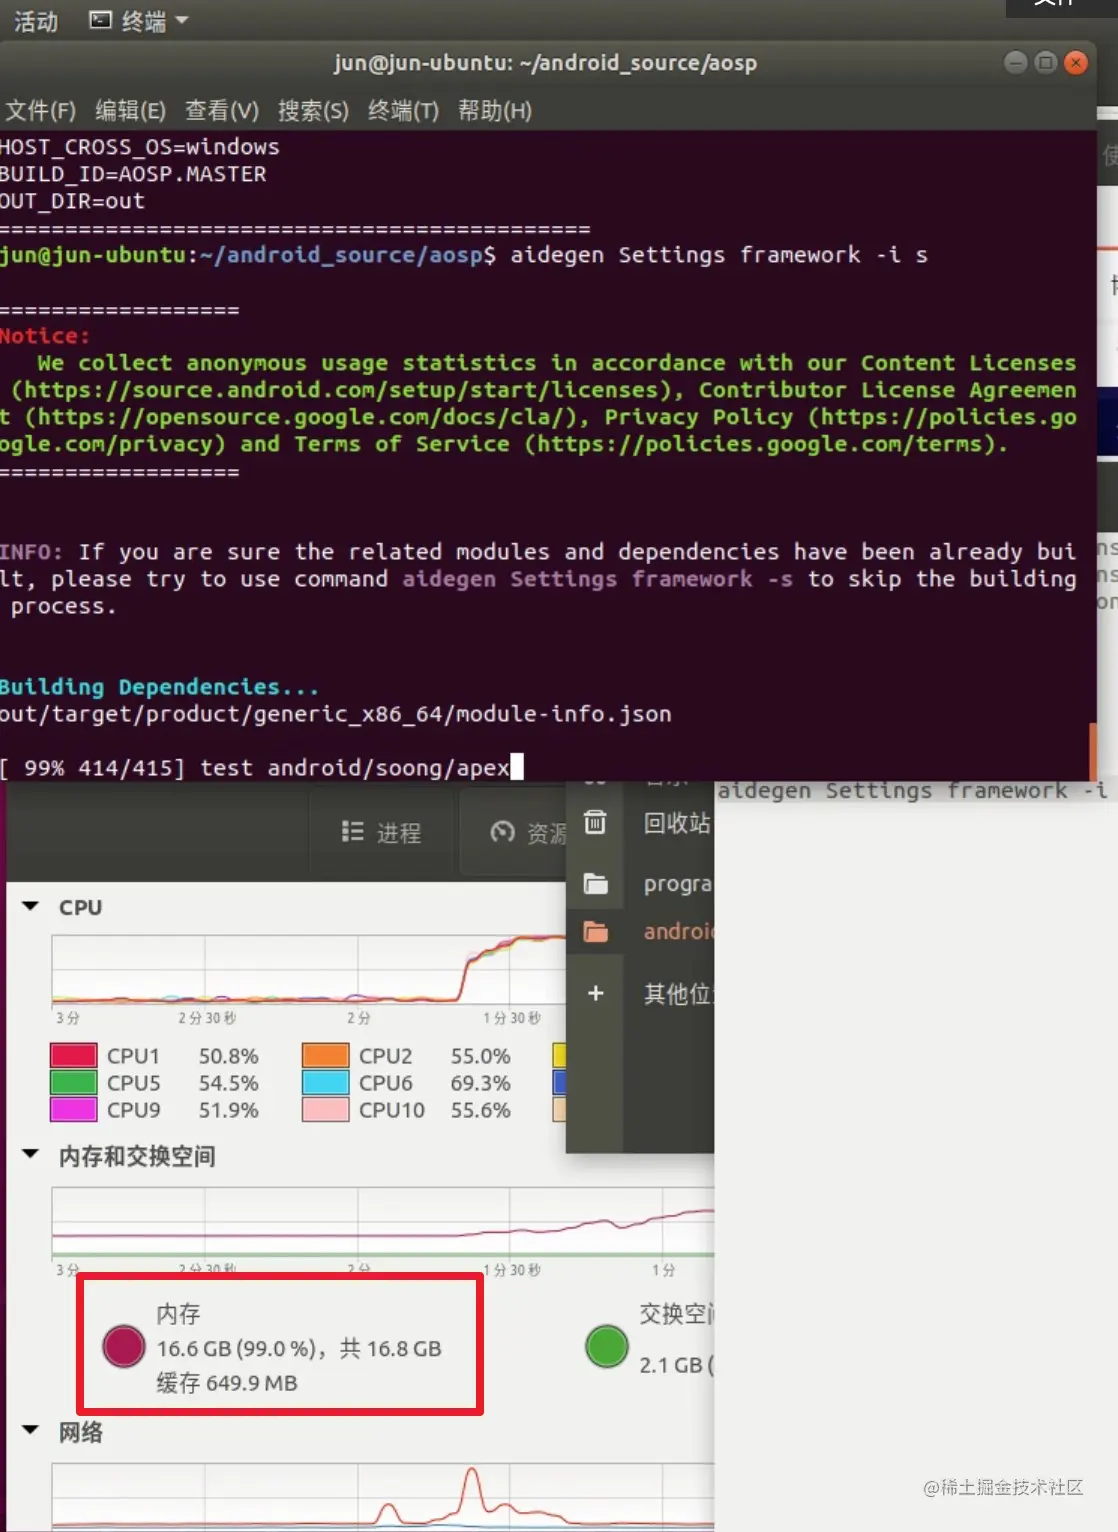Screen dimensions: 1118x1532
Task: Switch to the 进程 tab in System Monitor
Action: (x=381, y=832)
